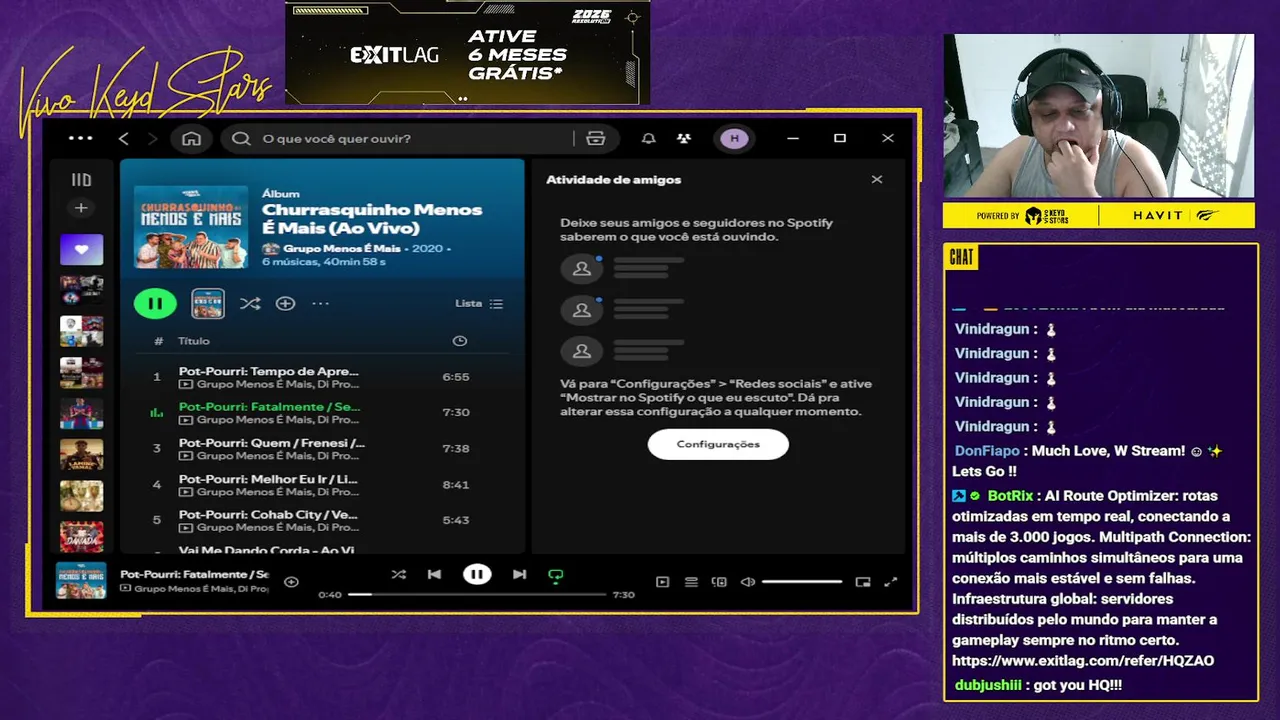Open the 'Lista' view dropdown

[479, 303]
